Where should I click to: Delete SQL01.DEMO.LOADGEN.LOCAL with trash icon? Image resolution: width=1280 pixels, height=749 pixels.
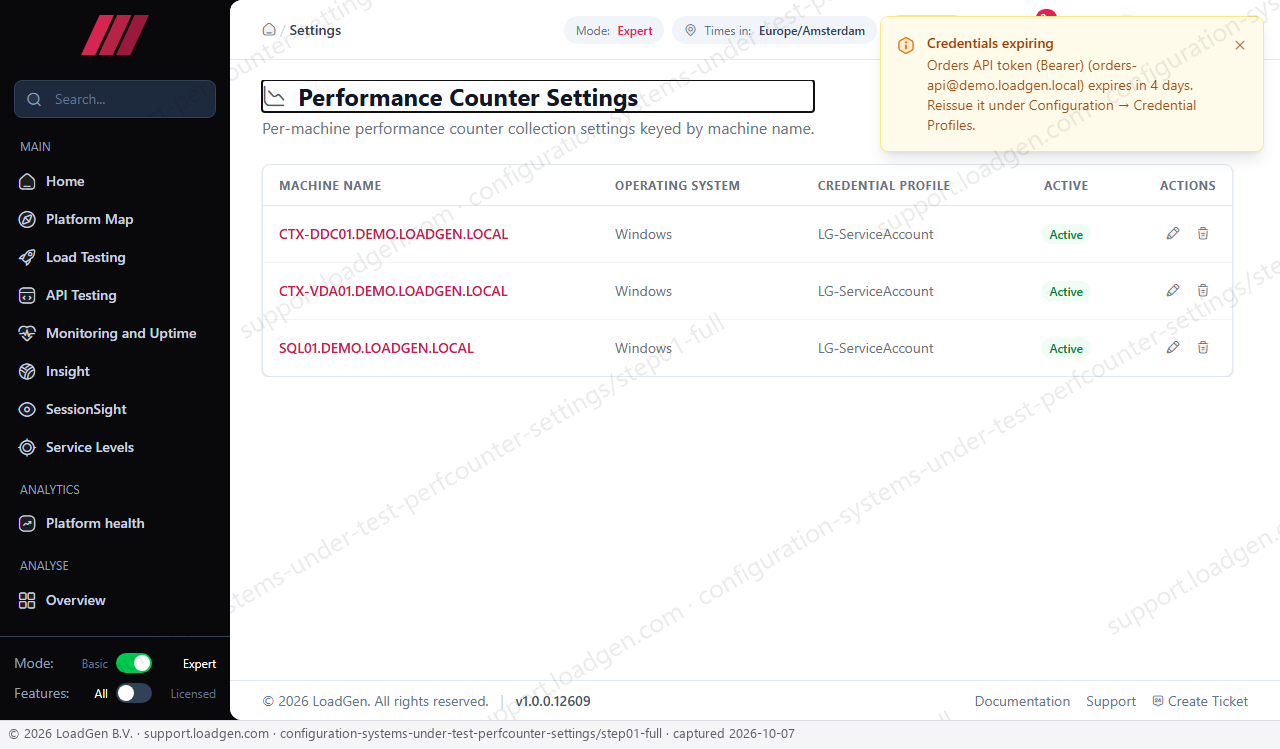[1203, 347]
